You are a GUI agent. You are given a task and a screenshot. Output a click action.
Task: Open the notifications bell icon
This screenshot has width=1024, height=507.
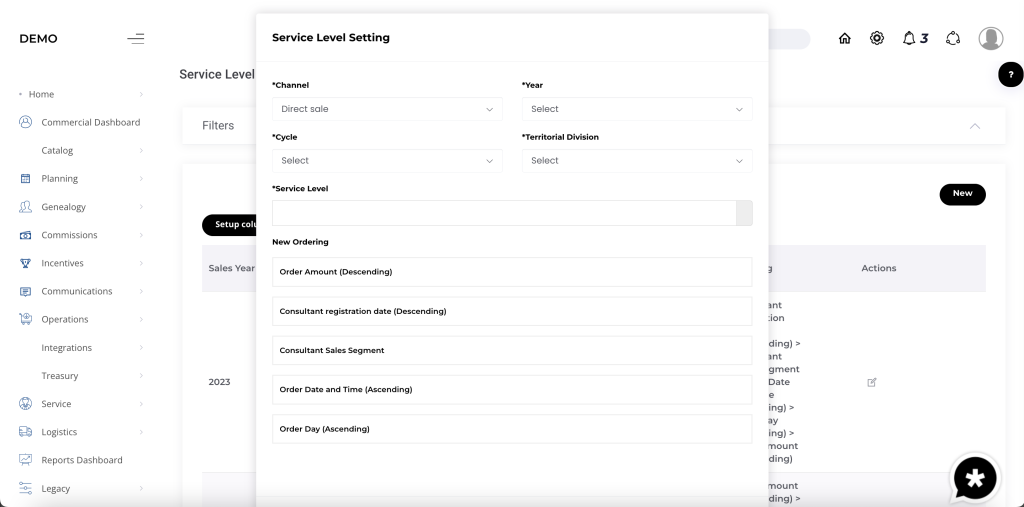click(x=909, y=39)
